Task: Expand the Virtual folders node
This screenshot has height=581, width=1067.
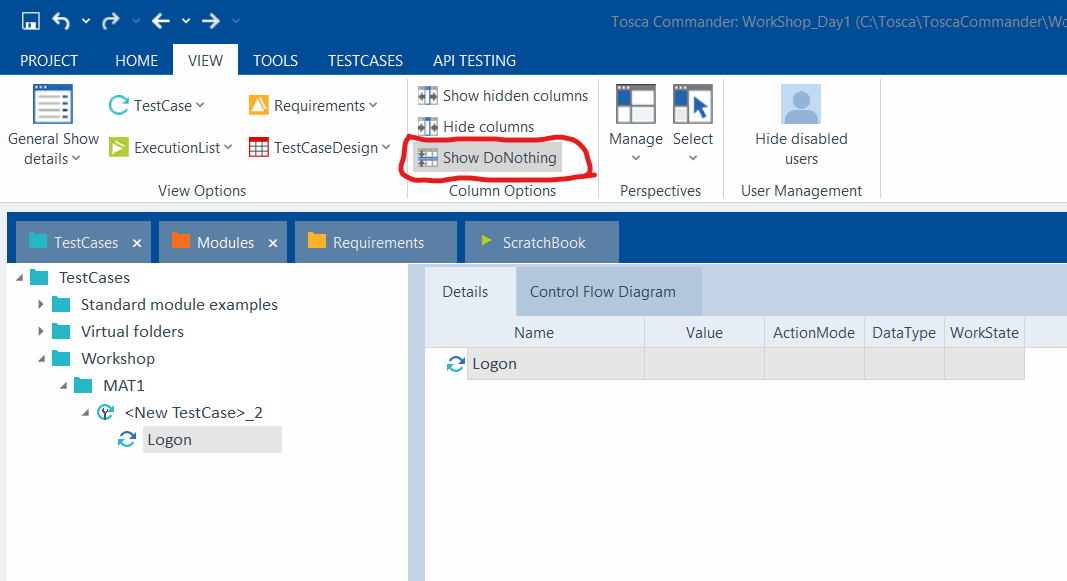Action: pyautogui.click(x=41, y=331)
